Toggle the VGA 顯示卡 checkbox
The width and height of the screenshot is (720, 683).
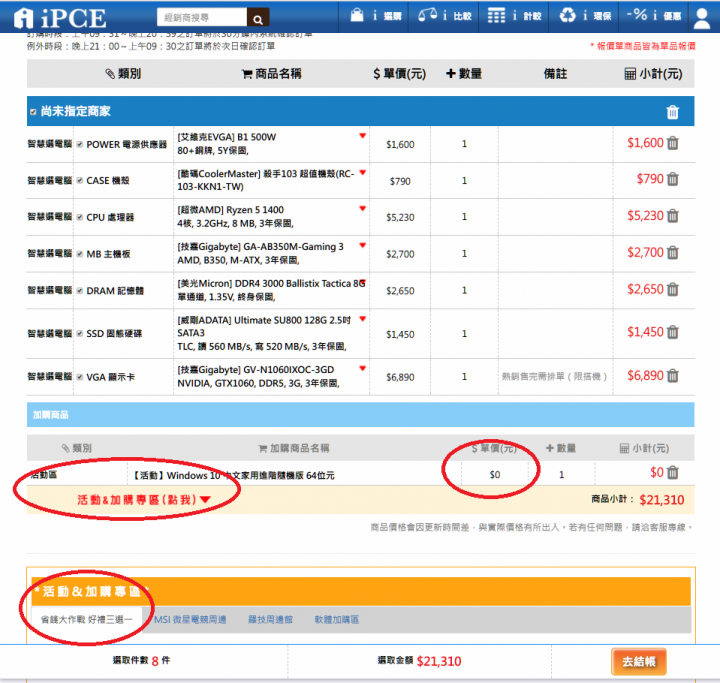(80, 377)
